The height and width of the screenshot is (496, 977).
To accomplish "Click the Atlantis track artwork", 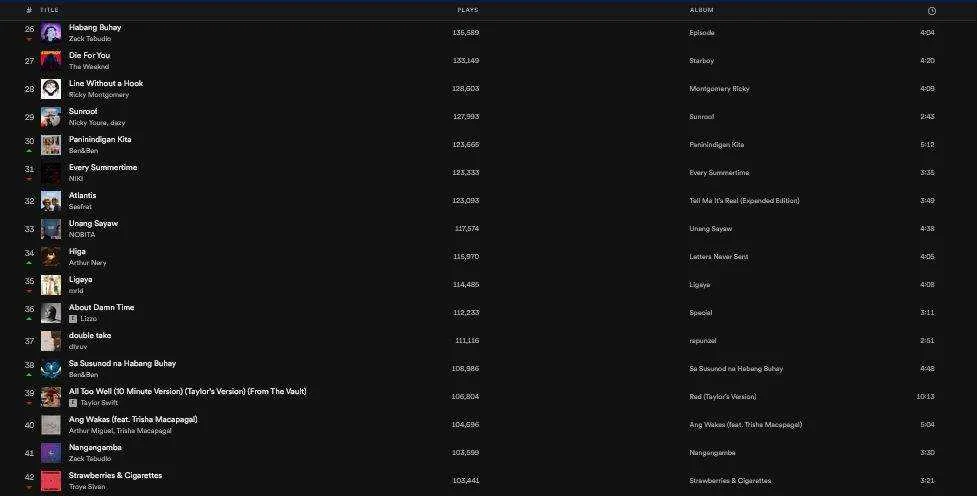I will click(51, 201).
